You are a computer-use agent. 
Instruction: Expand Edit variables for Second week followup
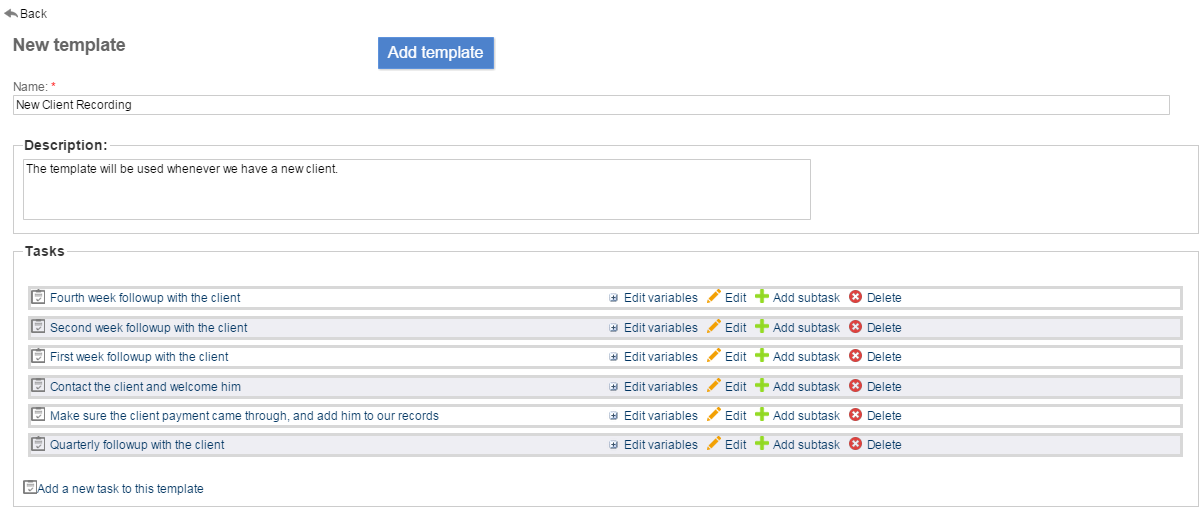click(x=614, y=328)
